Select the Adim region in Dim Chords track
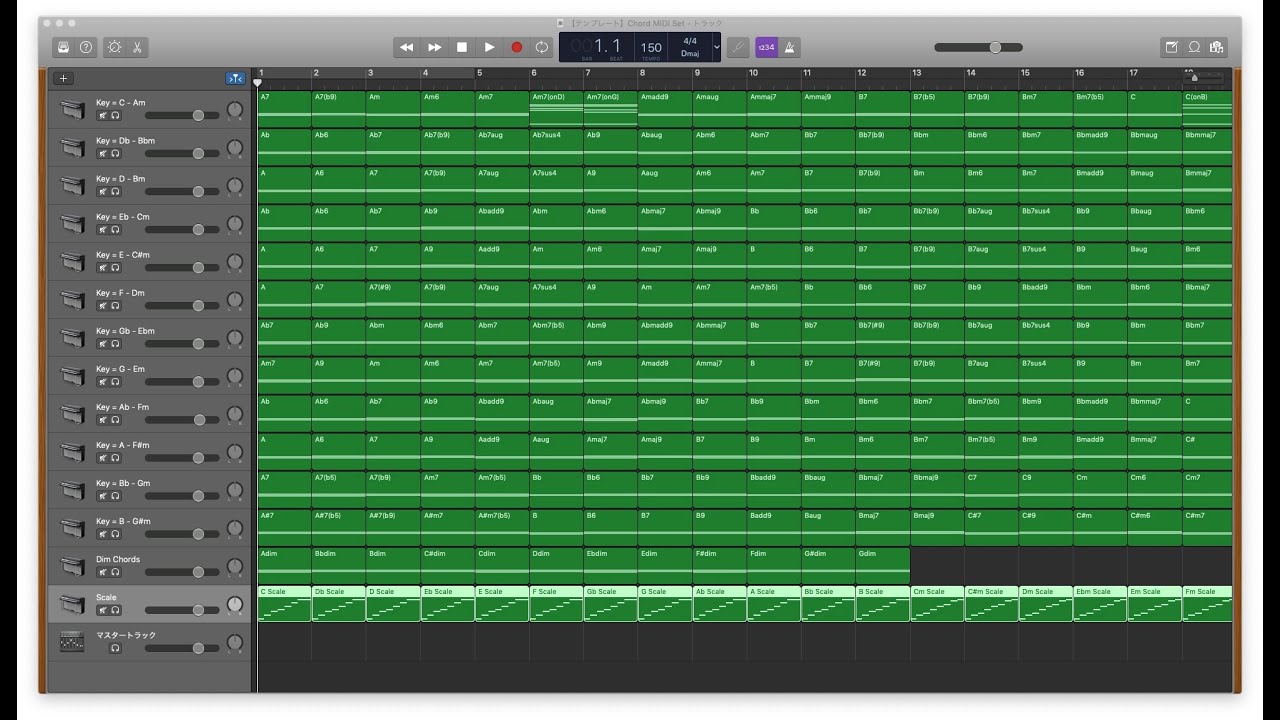 [284, 565]
